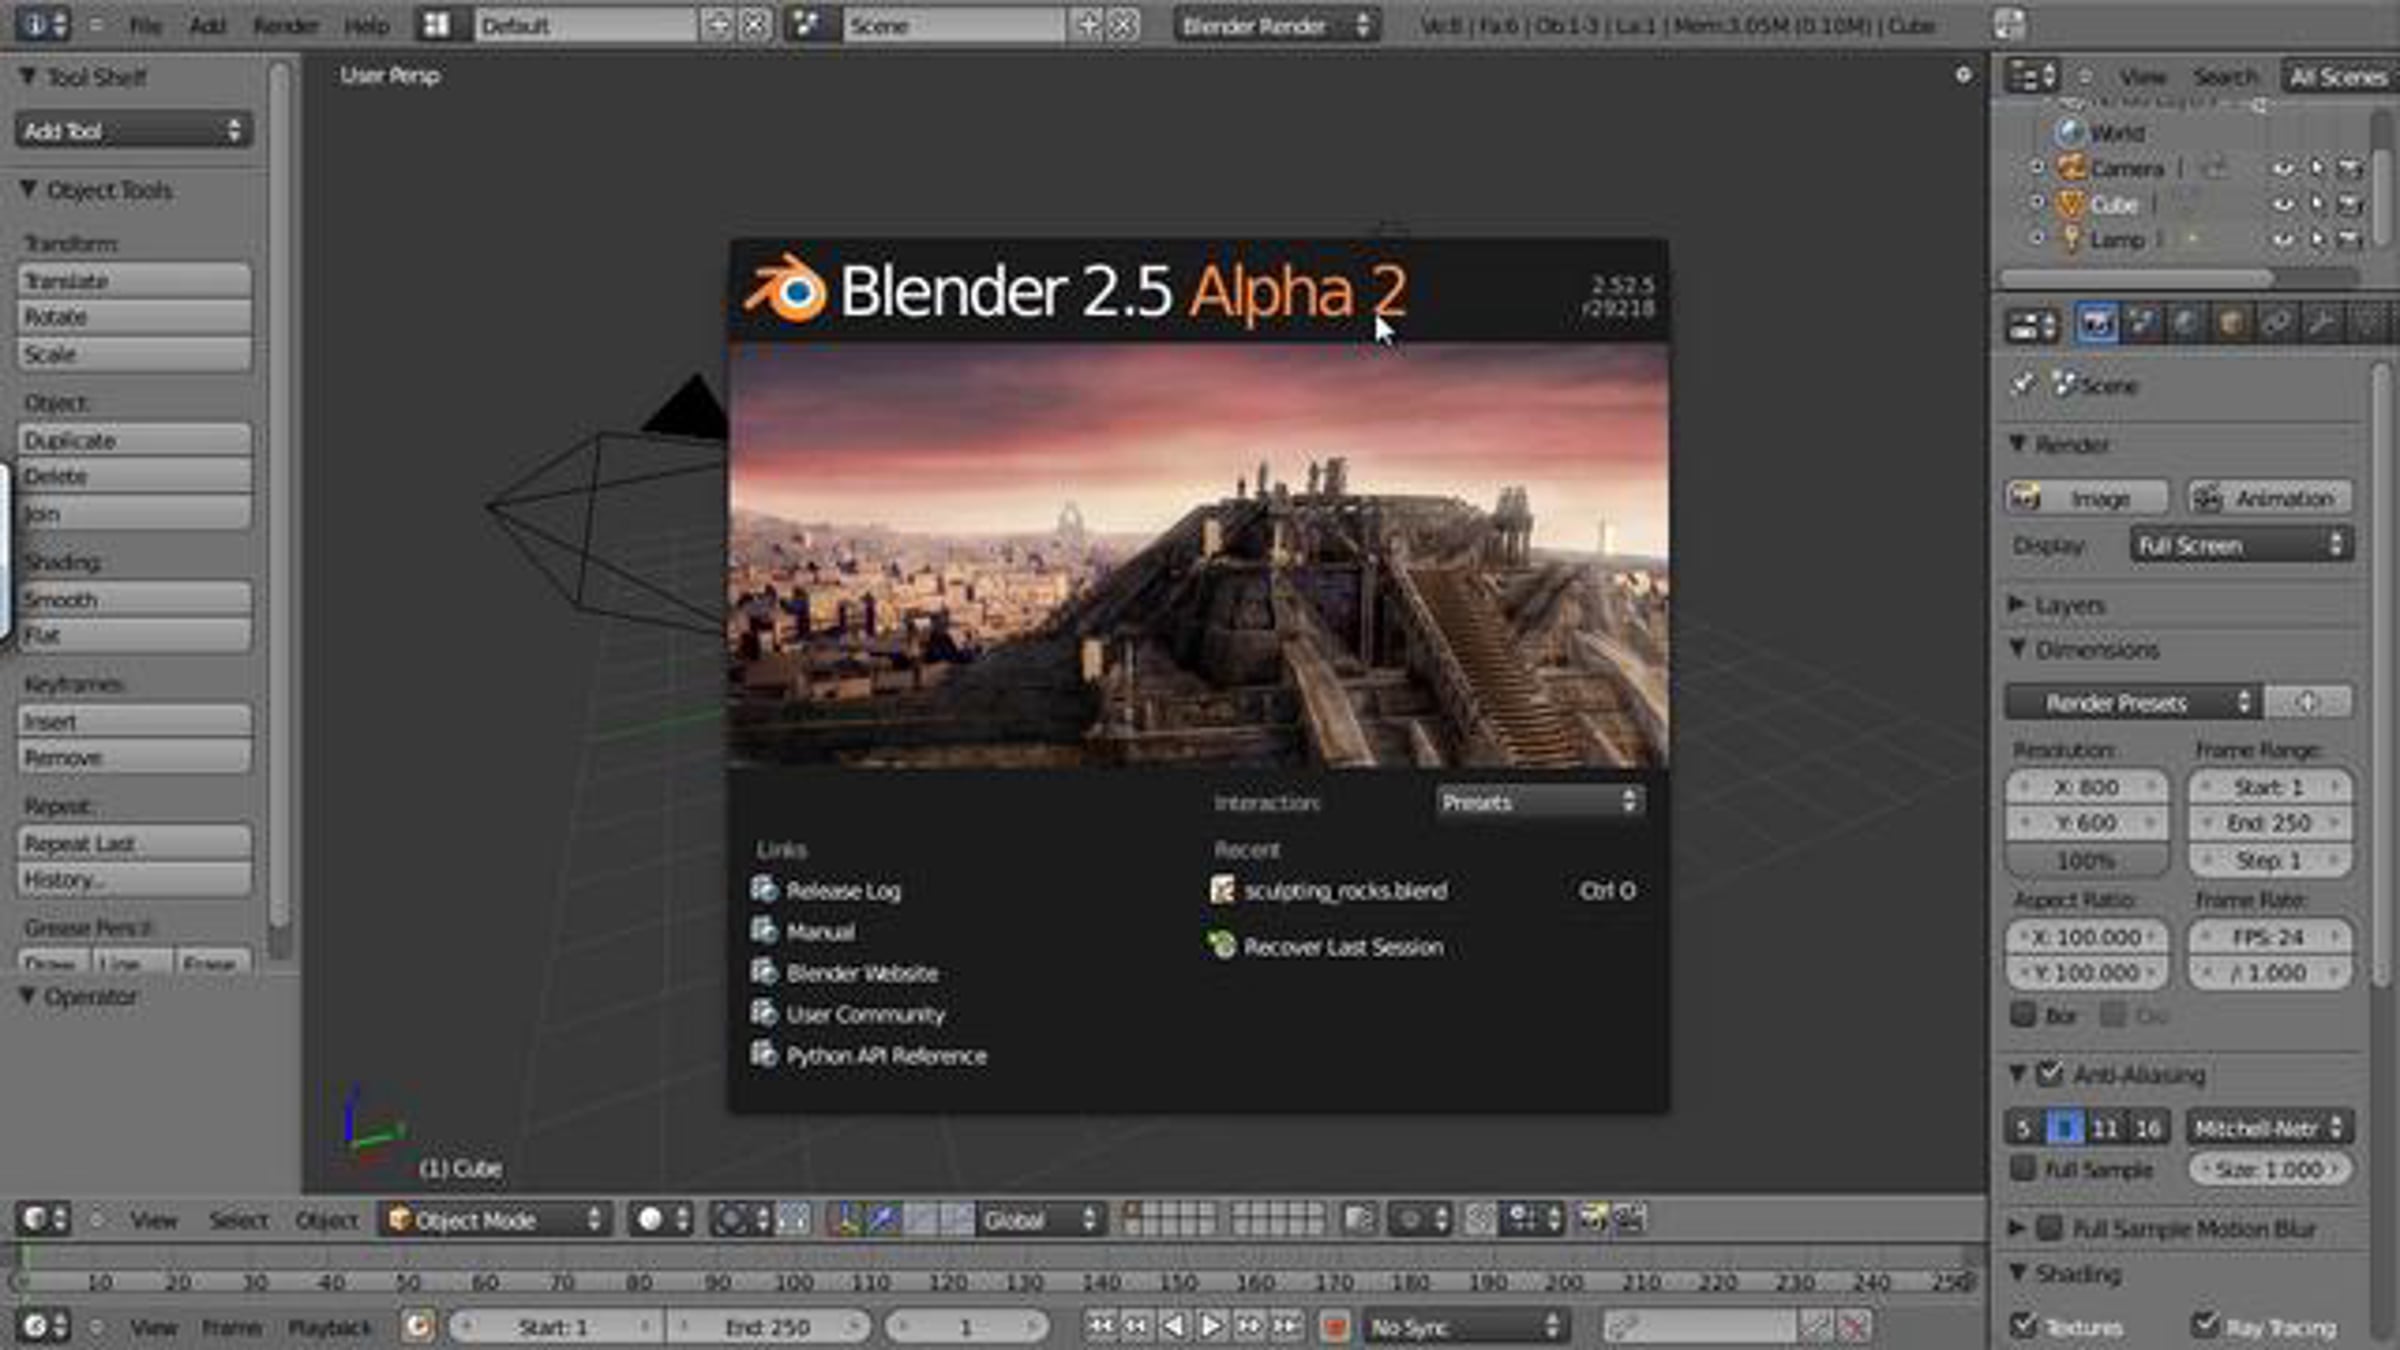Jump to the last frame in timeline
The width and height of the screenshot is (2400, 1350).
1287,1326
